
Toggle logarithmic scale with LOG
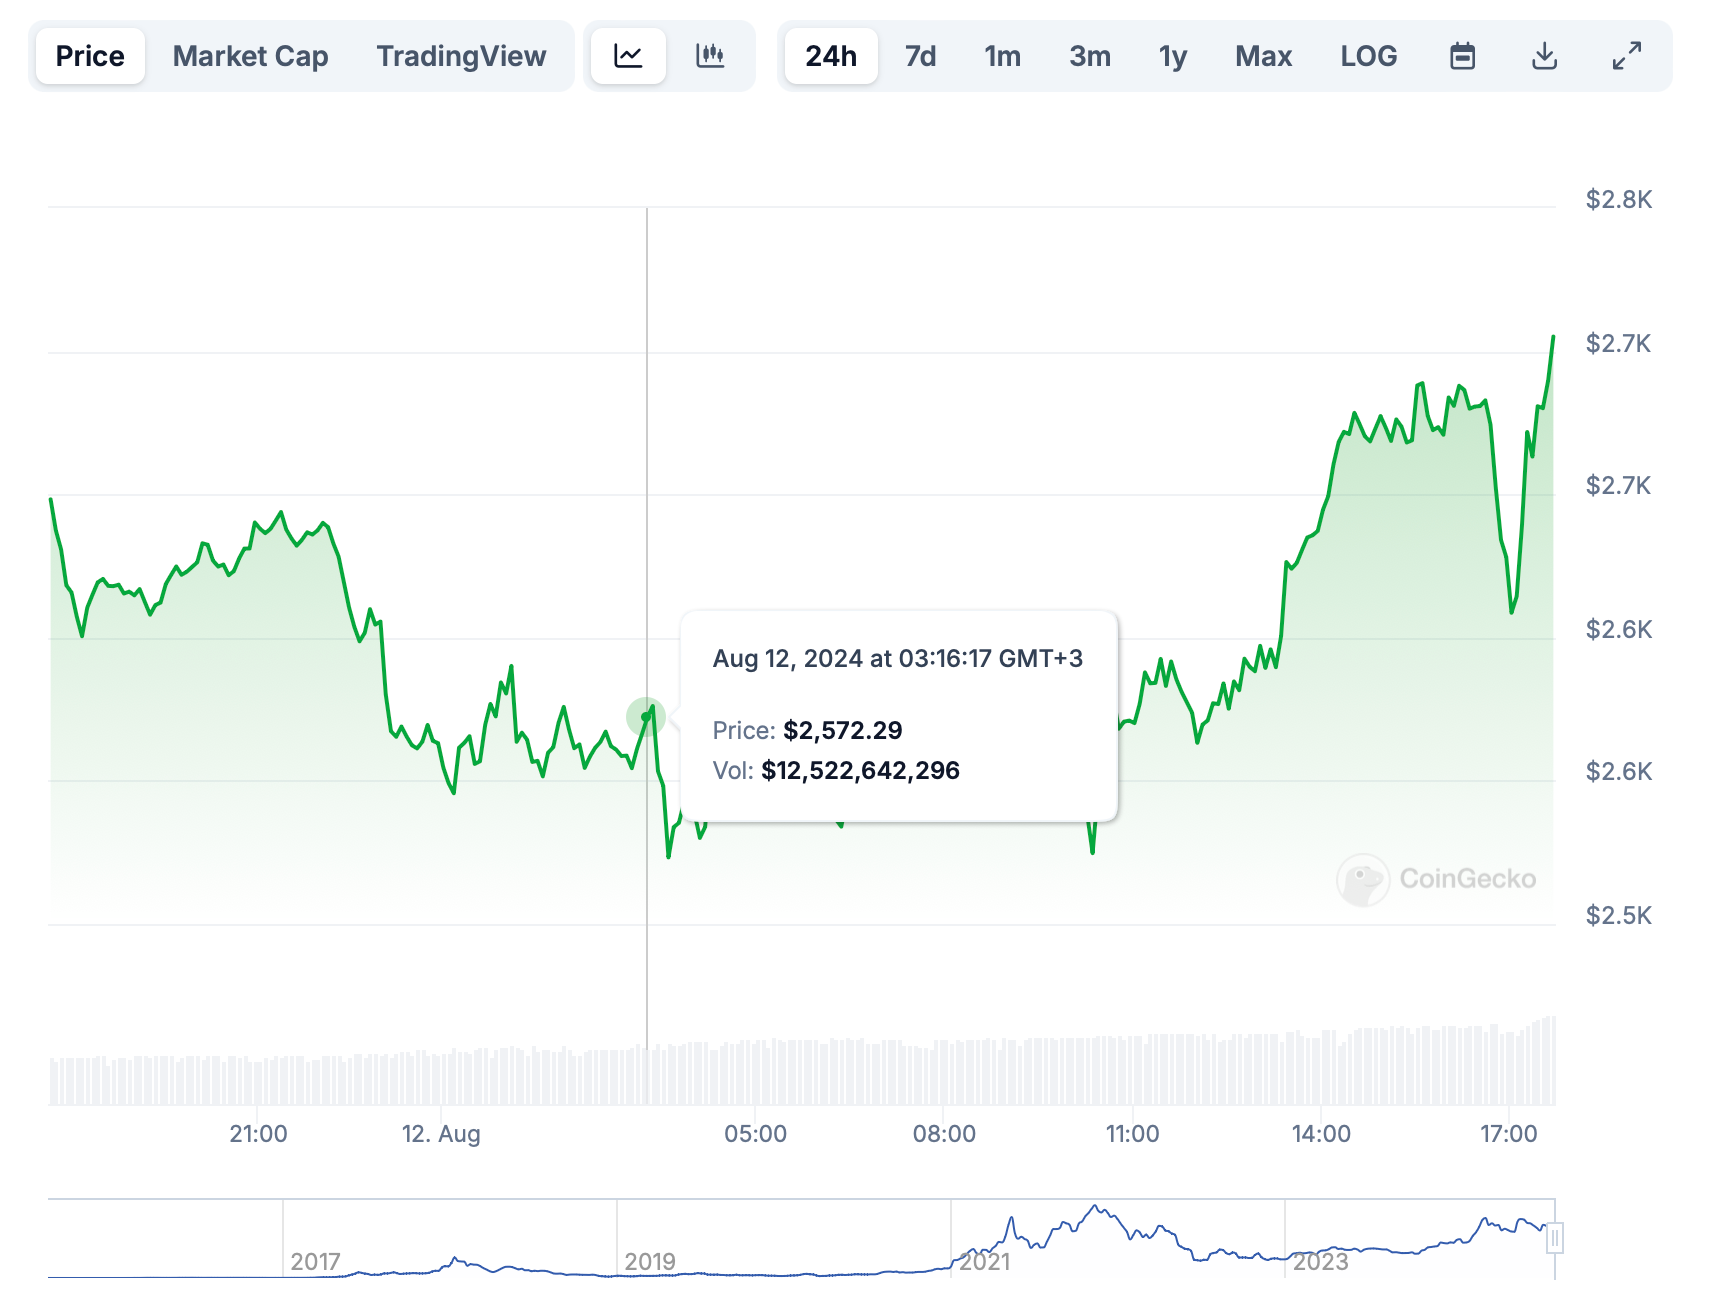(1368, 56)
